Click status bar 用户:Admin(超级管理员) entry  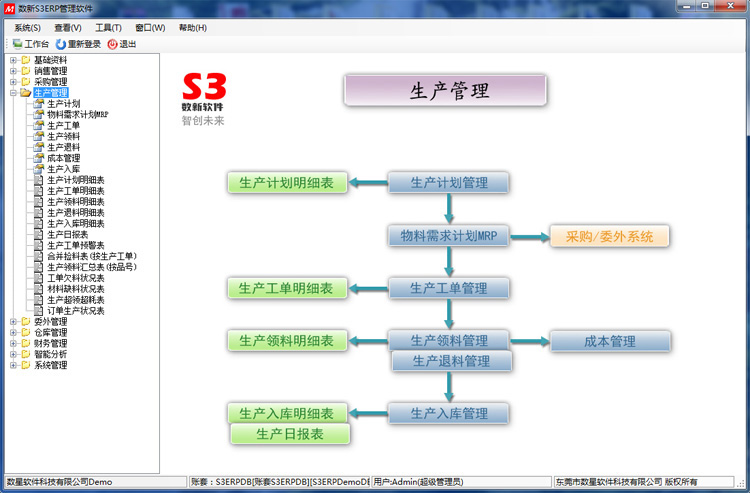click(461, 482)
